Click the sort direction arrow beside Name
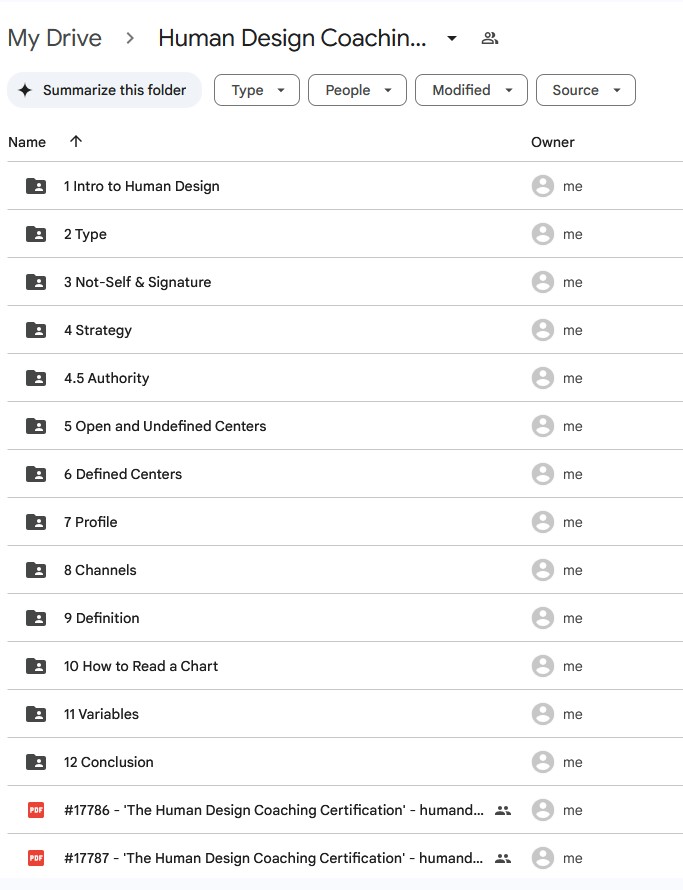Screen dimensions: 683x890 pyautogui.click(x=76, y=142)
